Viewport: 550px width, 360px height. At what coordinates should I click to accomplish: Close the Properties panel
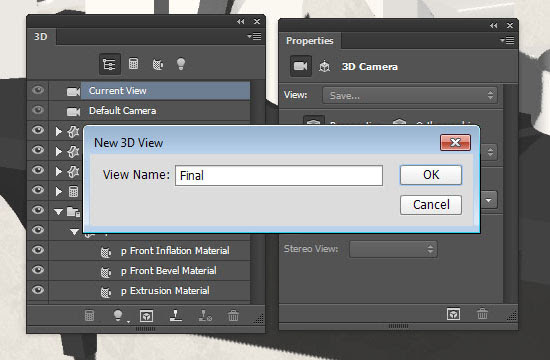coord(510,26)
